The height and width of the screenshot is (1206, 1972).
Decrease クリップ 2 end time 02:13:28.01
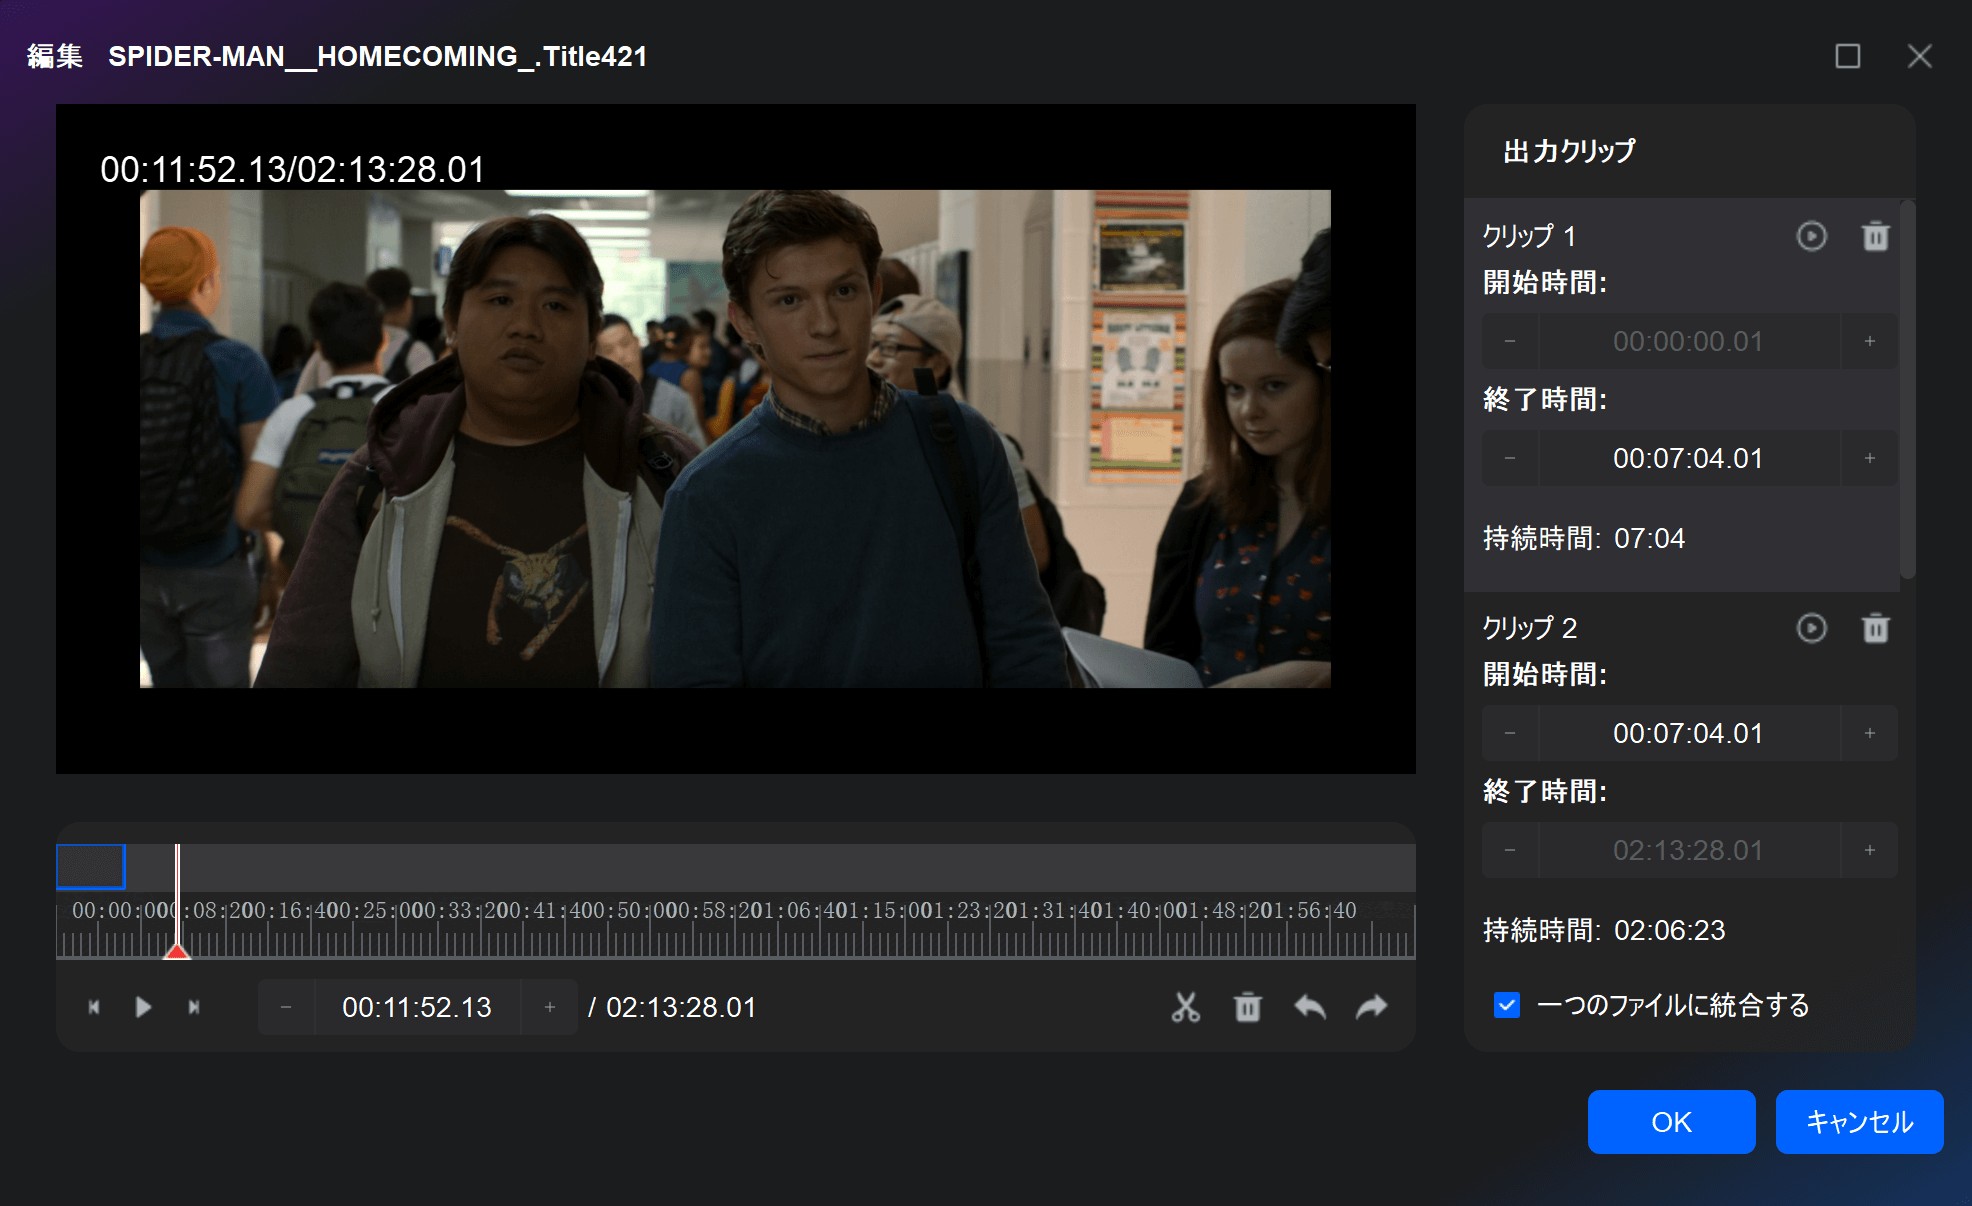pos(1510,850)
